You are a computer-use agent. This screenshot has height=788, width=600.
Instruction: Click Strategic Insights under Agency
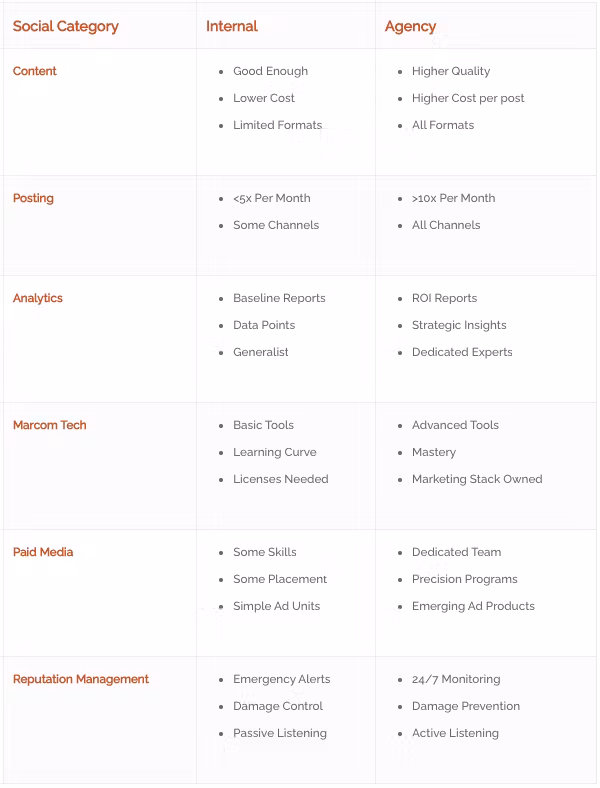coord(459,325)
